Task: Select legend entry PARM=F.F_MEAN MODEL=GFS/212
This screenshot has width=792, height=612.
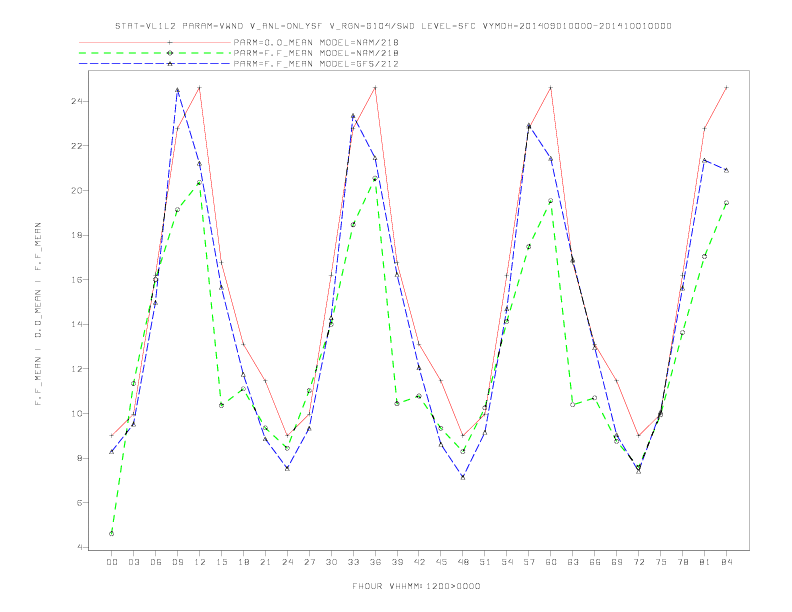Action: [316, 64]
